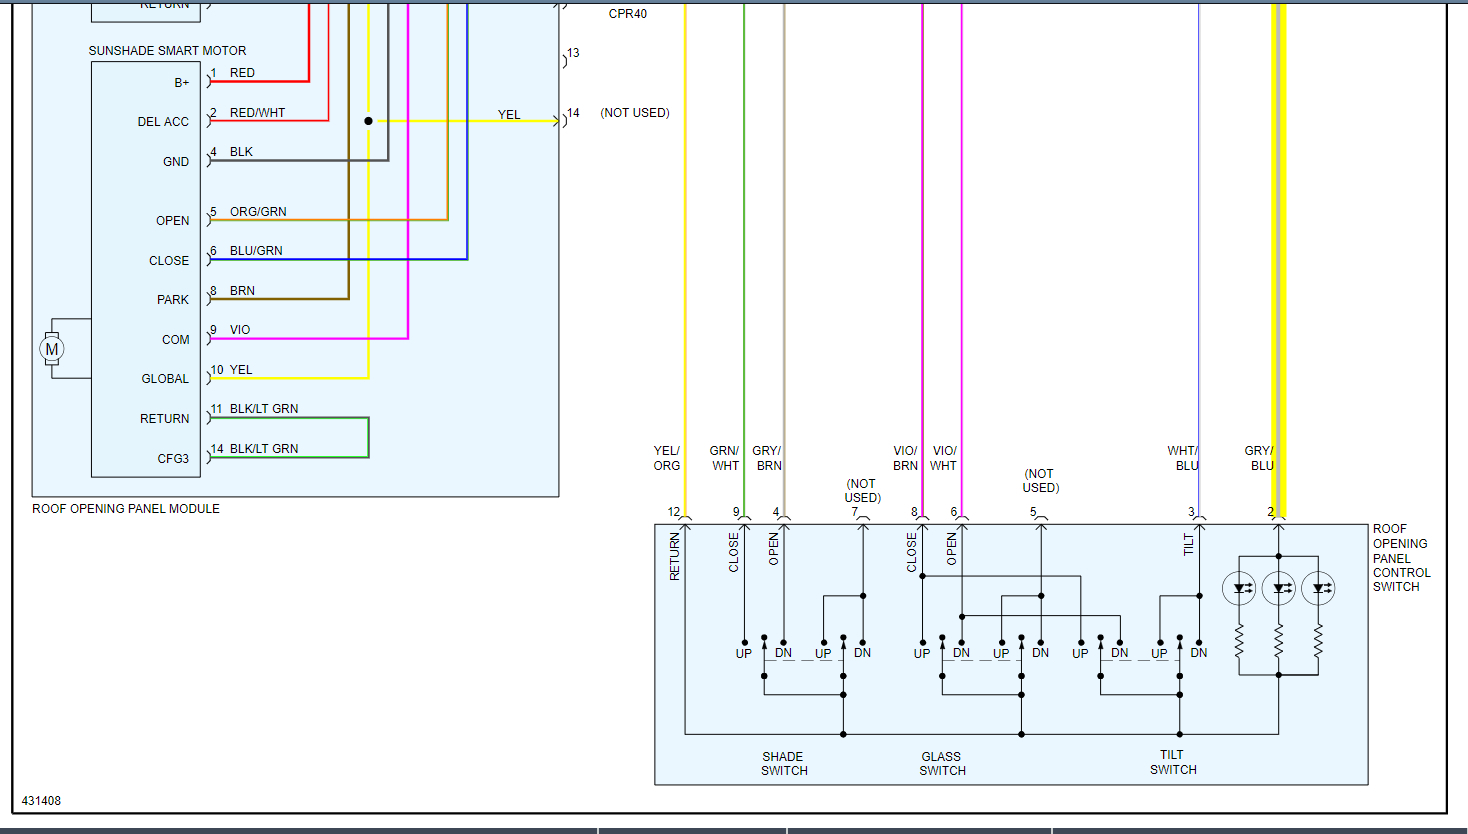Screen dimensions: 1468x834
Task: Click the YEL wire label at pin 10
Action: [x=241, y=370]
